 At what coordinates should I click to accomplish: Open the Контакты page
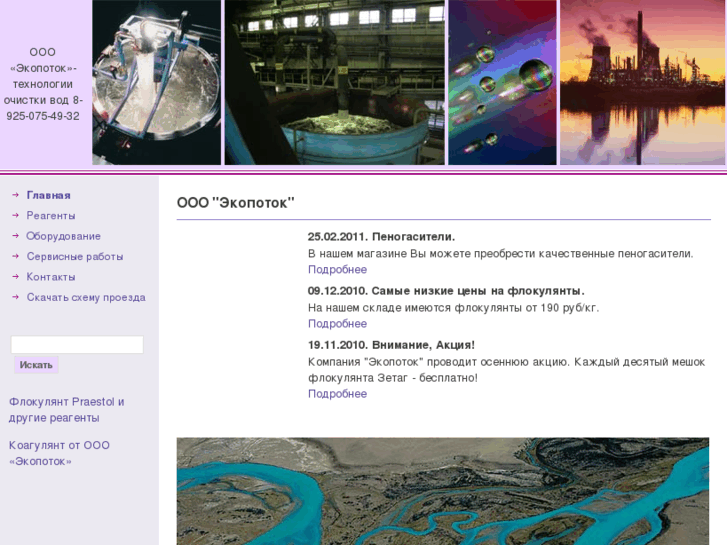[51, 277]
